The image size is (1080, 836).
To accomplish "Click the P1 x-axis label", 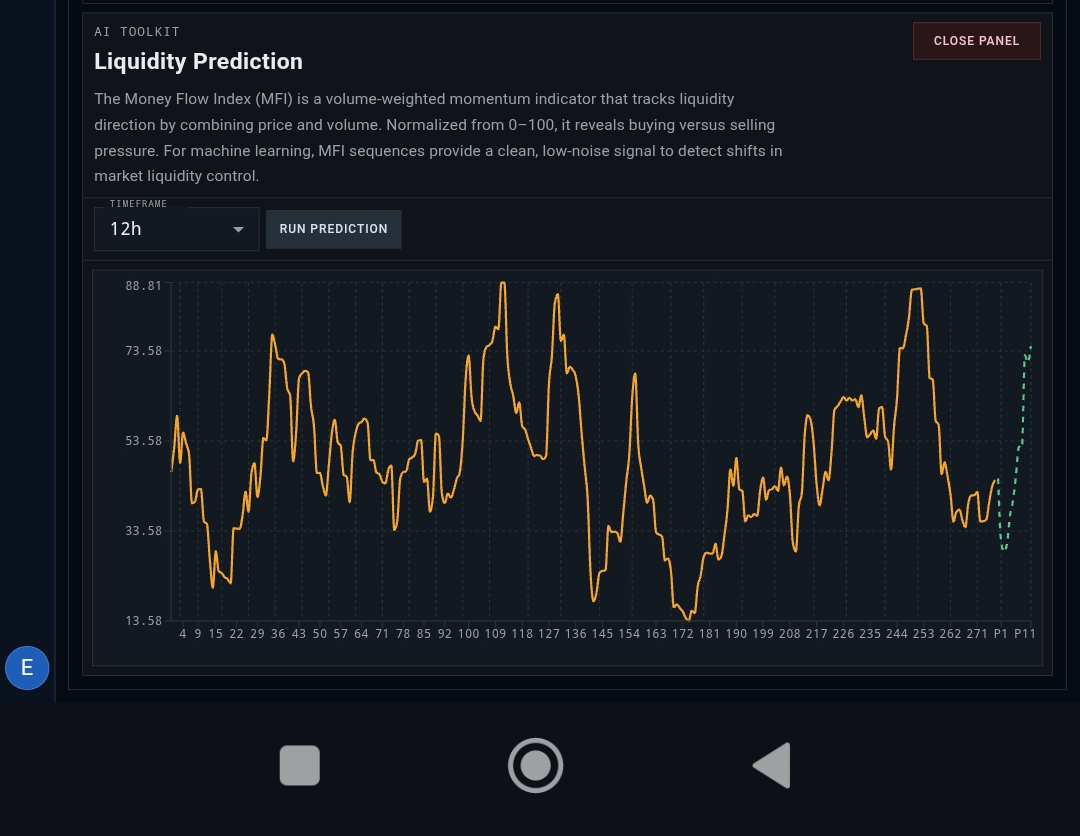I will (x=1000, y=634).
